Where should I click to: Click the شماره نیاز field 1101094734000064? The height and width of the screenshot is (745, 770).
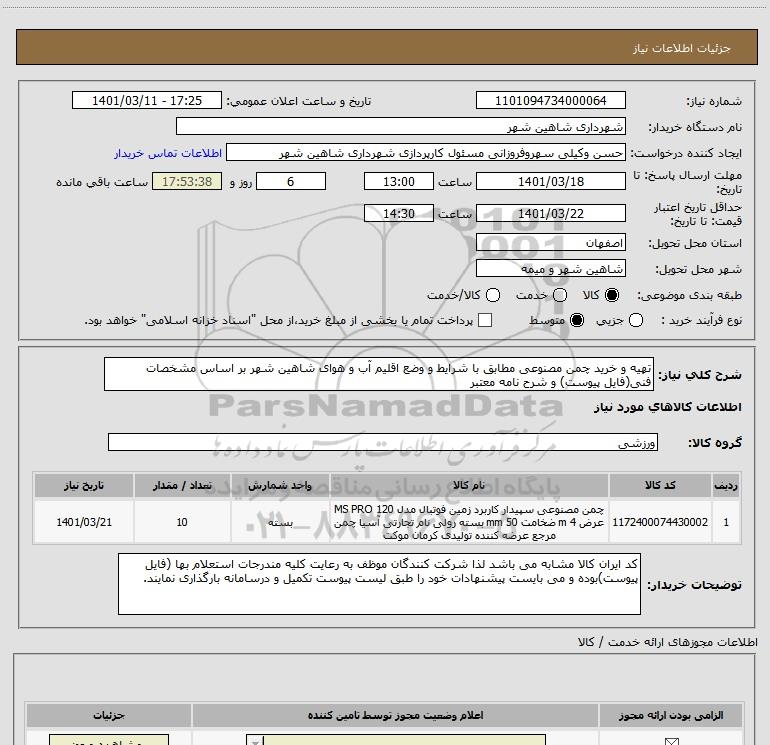[x=550, y=100]
